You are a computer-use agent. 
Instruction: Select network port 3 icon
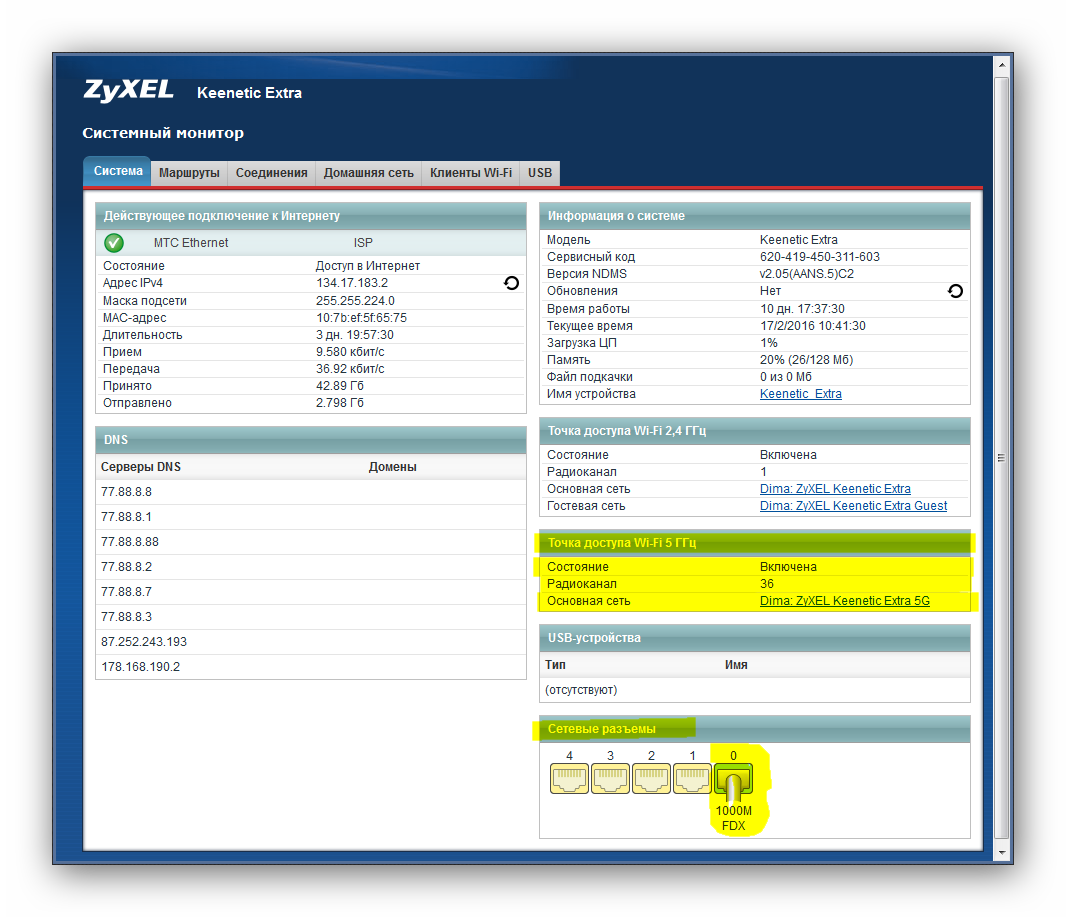tap(611, 778)
